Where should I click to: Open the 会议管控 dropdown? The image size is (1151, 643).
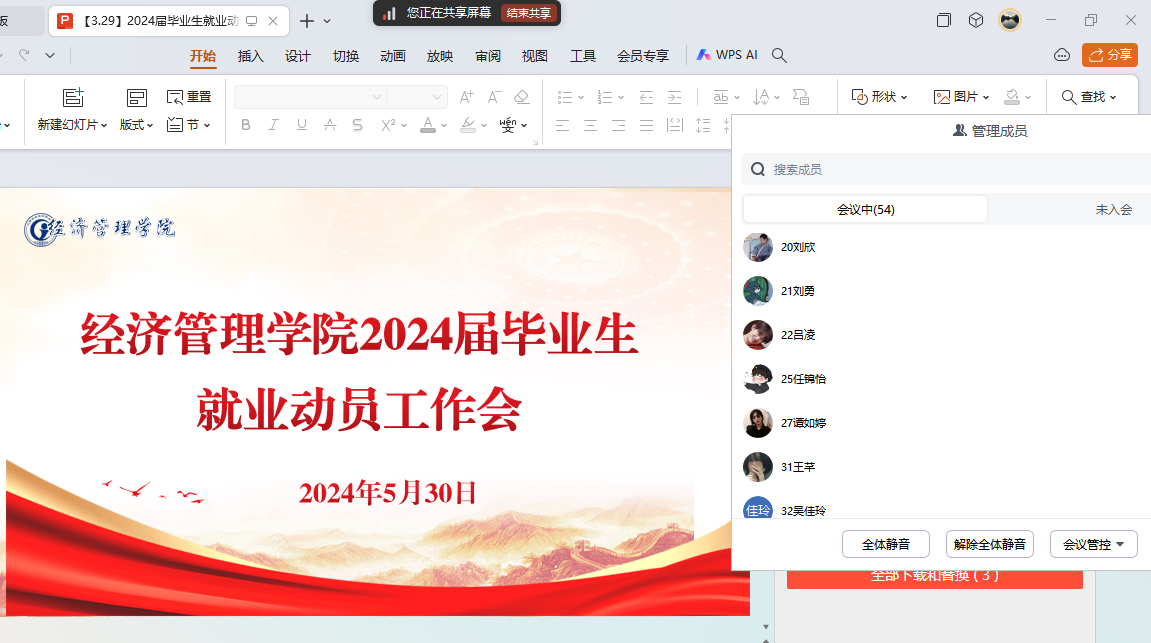tap(1094, 545)
